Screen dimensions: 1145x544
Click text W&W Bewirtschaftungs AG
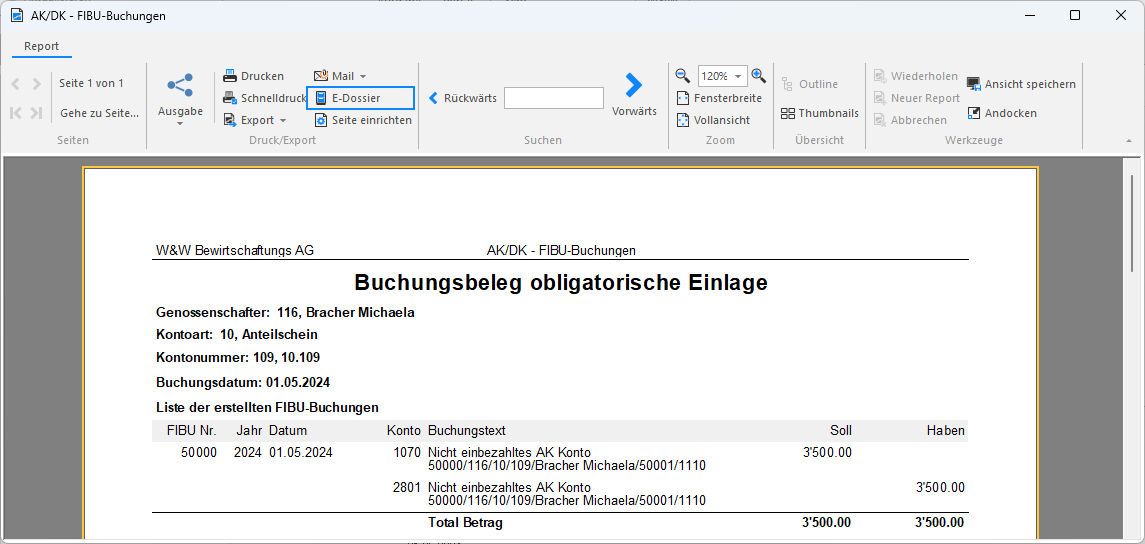click(235, 250)
